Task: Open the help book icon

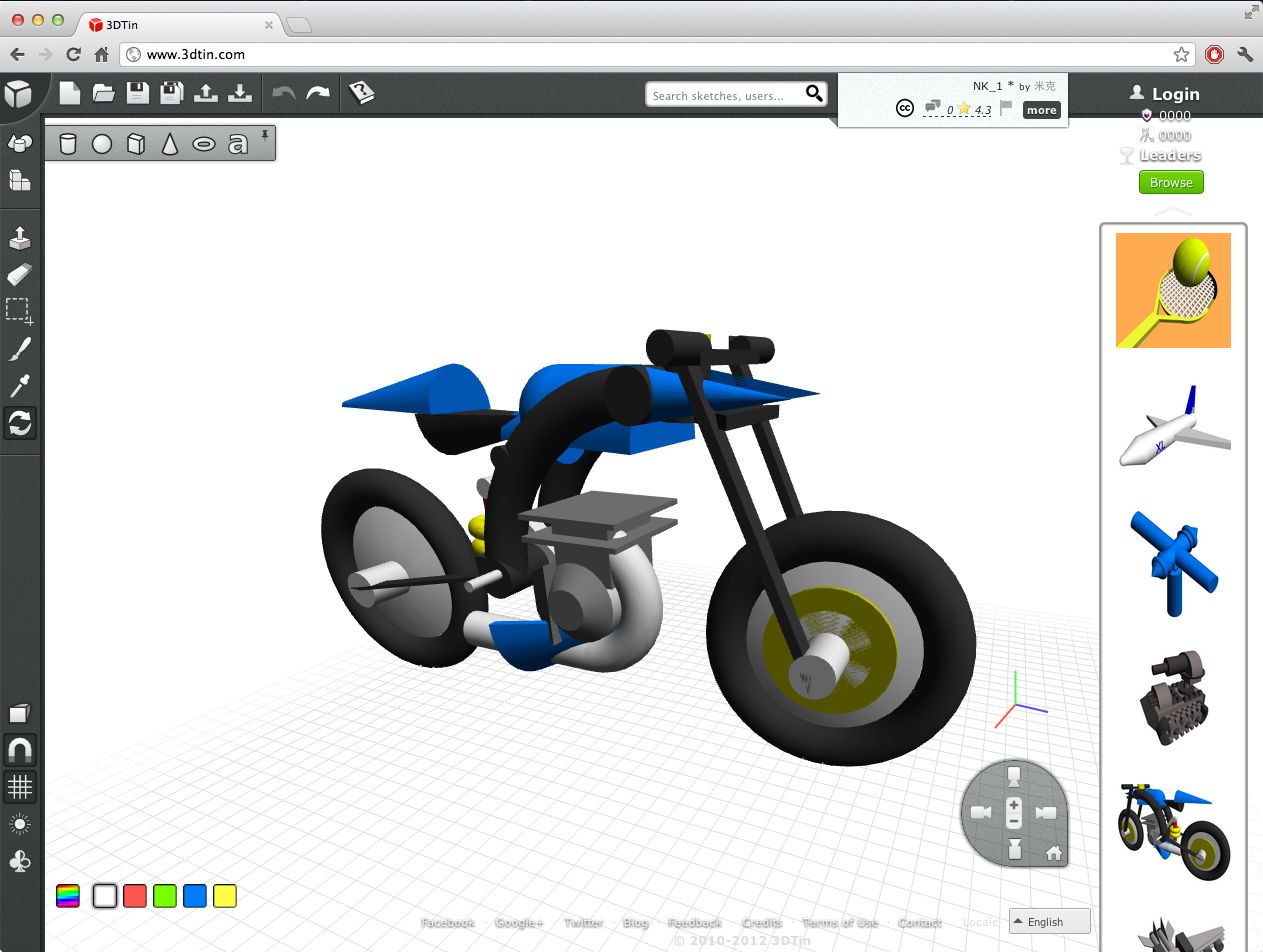Action: pos(361,93)
